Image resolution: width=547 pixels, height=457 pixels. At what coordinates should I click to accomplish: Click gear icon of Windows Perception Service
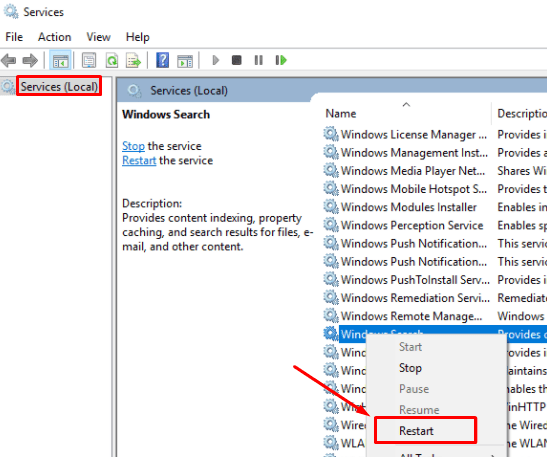pos(331,225)
